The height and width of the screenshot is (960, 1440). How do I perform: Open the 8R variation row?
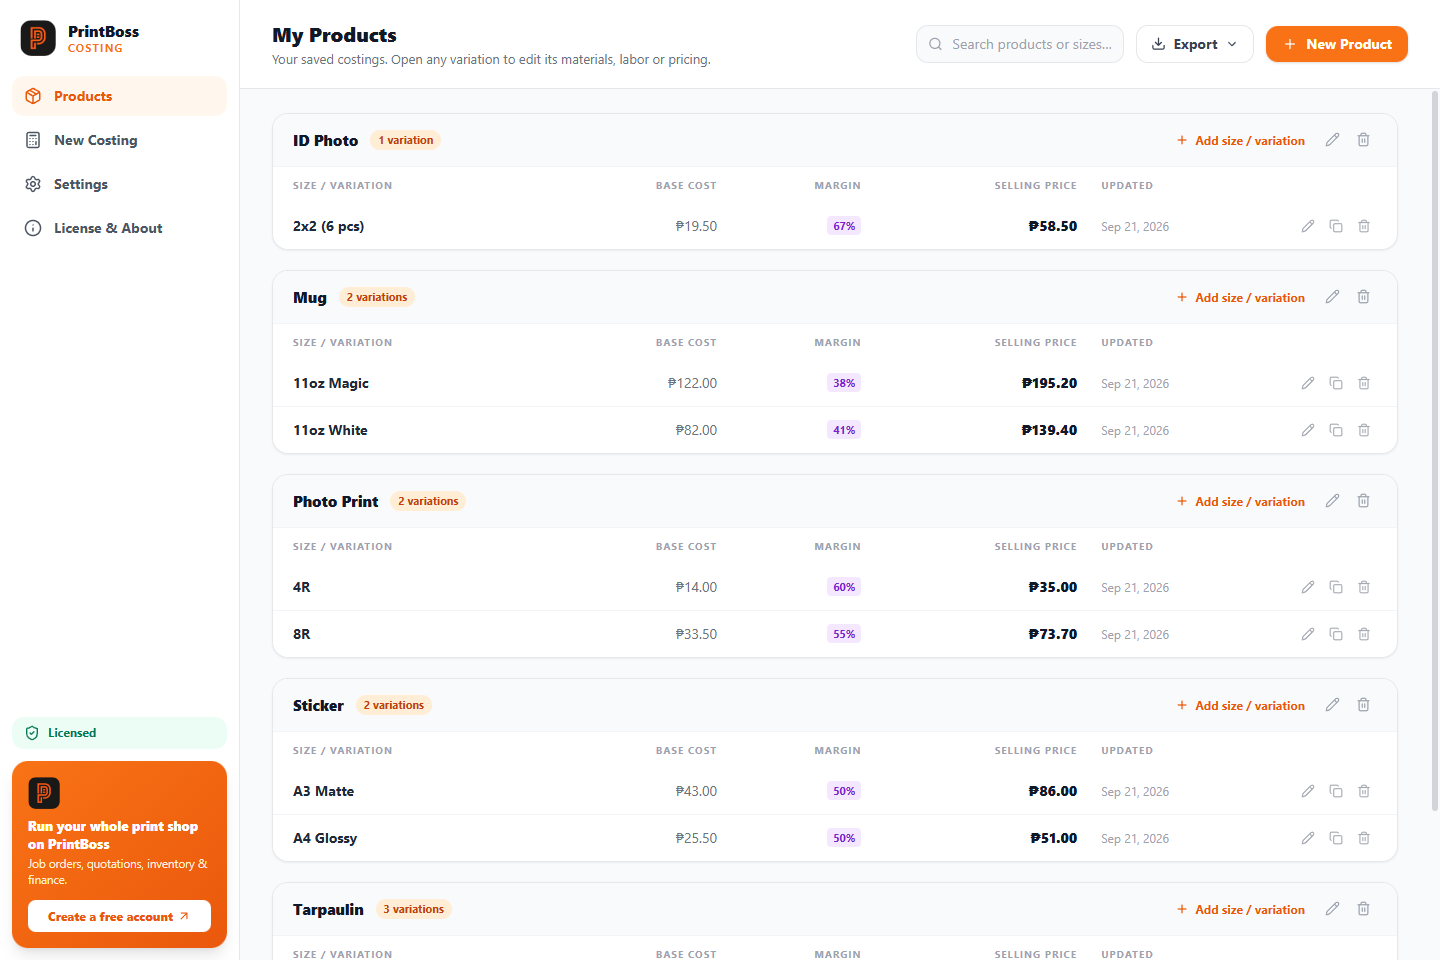835,634
